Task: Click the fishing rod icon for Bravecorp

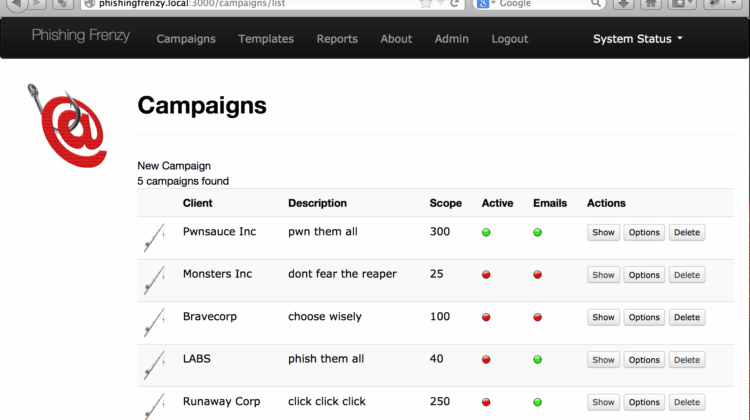Action: coord(154,322)
